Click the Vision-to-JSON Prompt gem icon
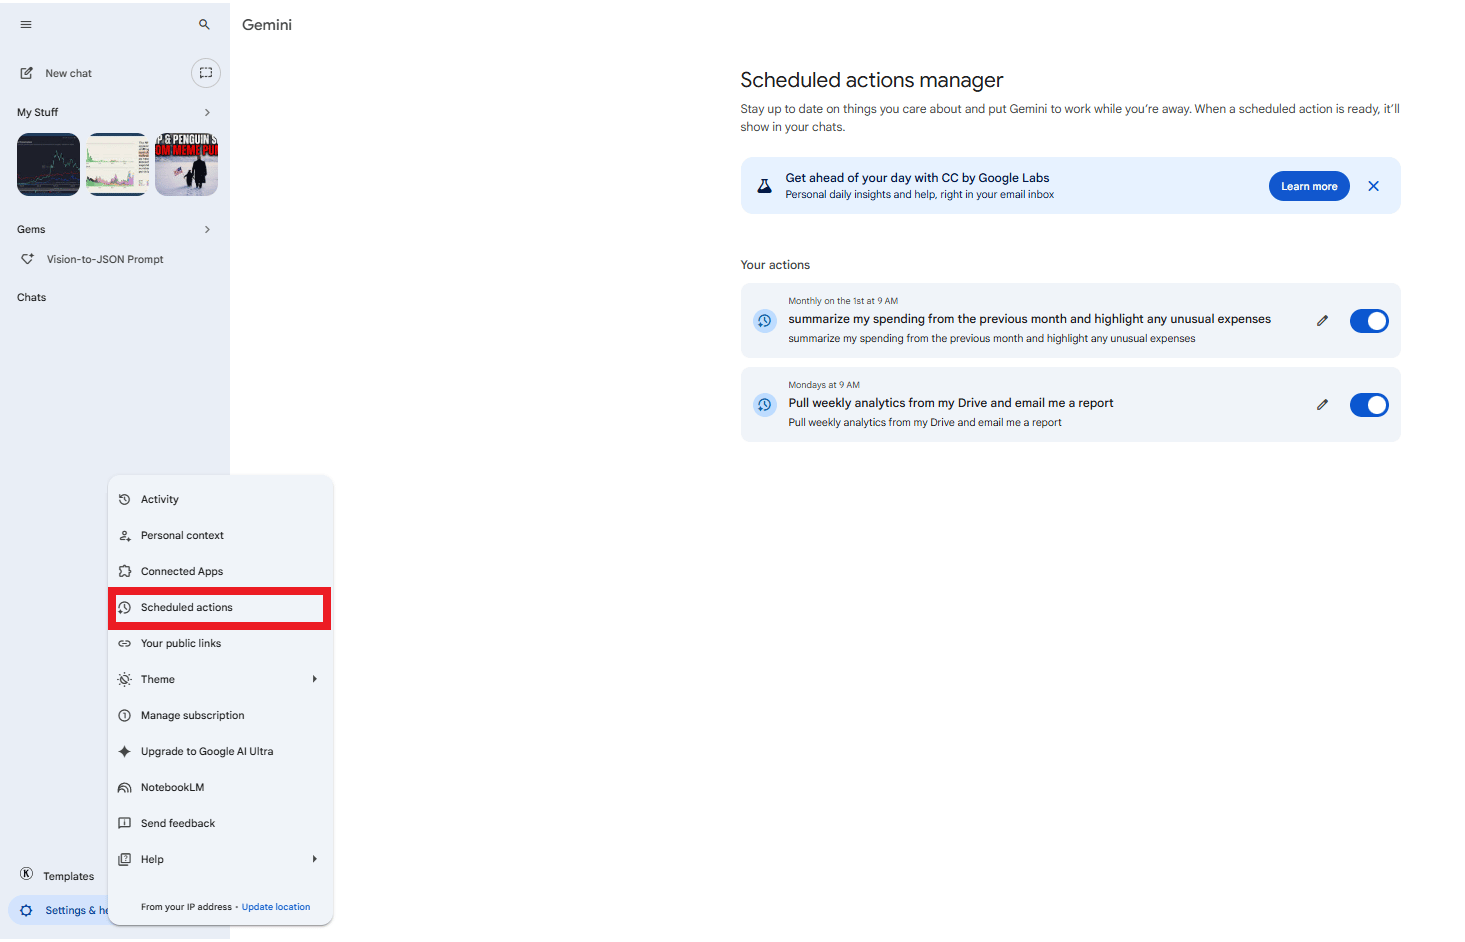This screenshot has width=1465, height=942. [27, 259]
